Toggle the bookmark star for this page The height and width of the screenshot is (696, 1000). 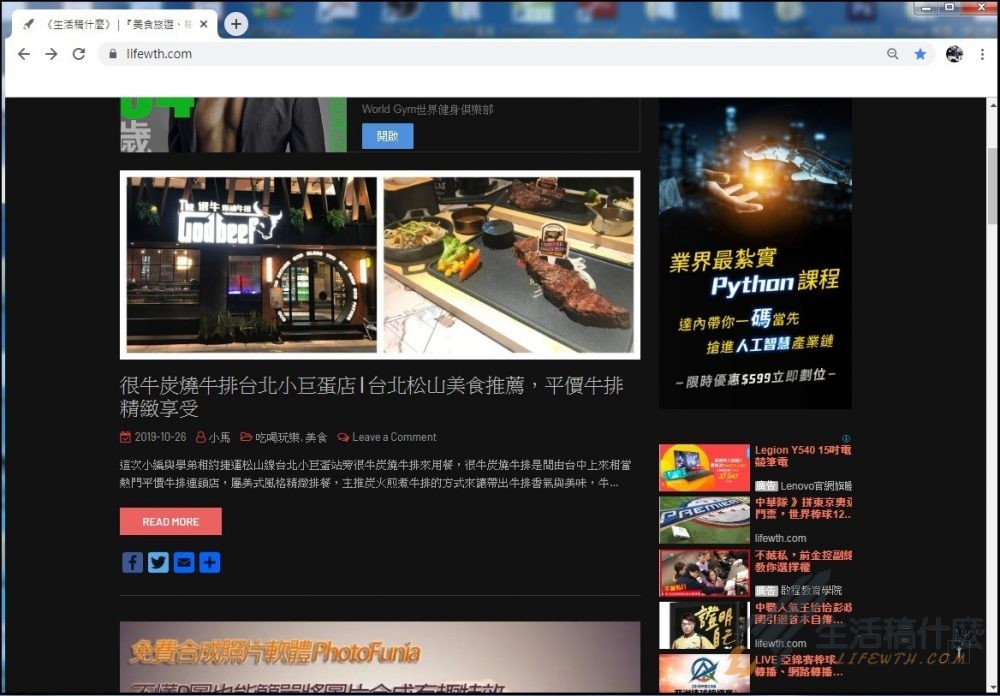pyautogui.click(x=920, y=54)
